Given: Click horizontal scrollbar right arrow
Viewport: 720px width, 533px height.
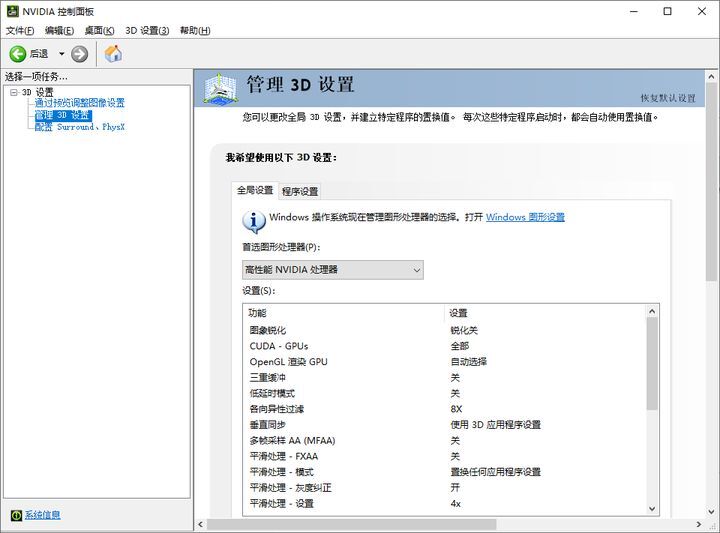Looking at the screenshot, I should 698,524.
